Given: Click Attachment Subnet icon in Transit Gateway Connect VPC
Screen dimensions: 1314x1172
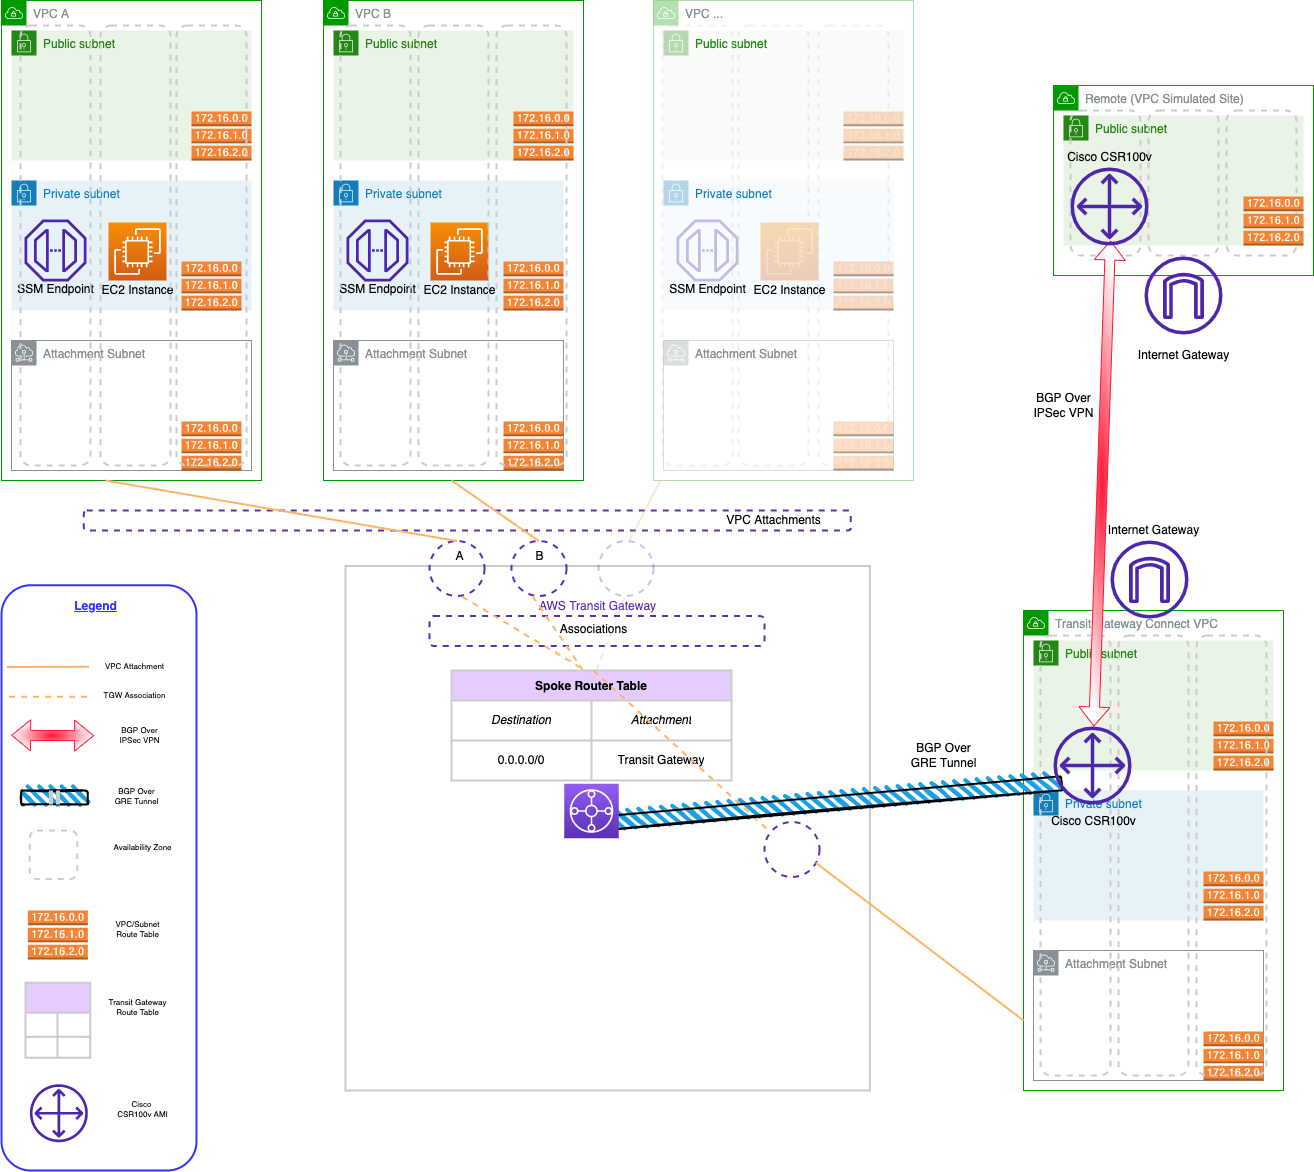Looking at the screenshot, I should click(x=1046, y=963).
